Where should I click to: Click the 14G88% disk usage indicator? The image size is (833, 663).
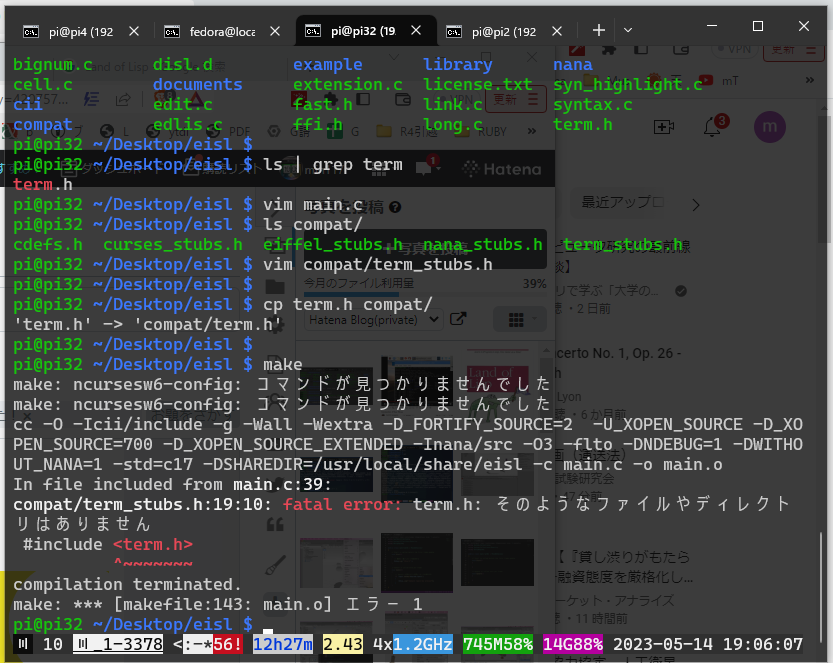(x=571, y=644)
